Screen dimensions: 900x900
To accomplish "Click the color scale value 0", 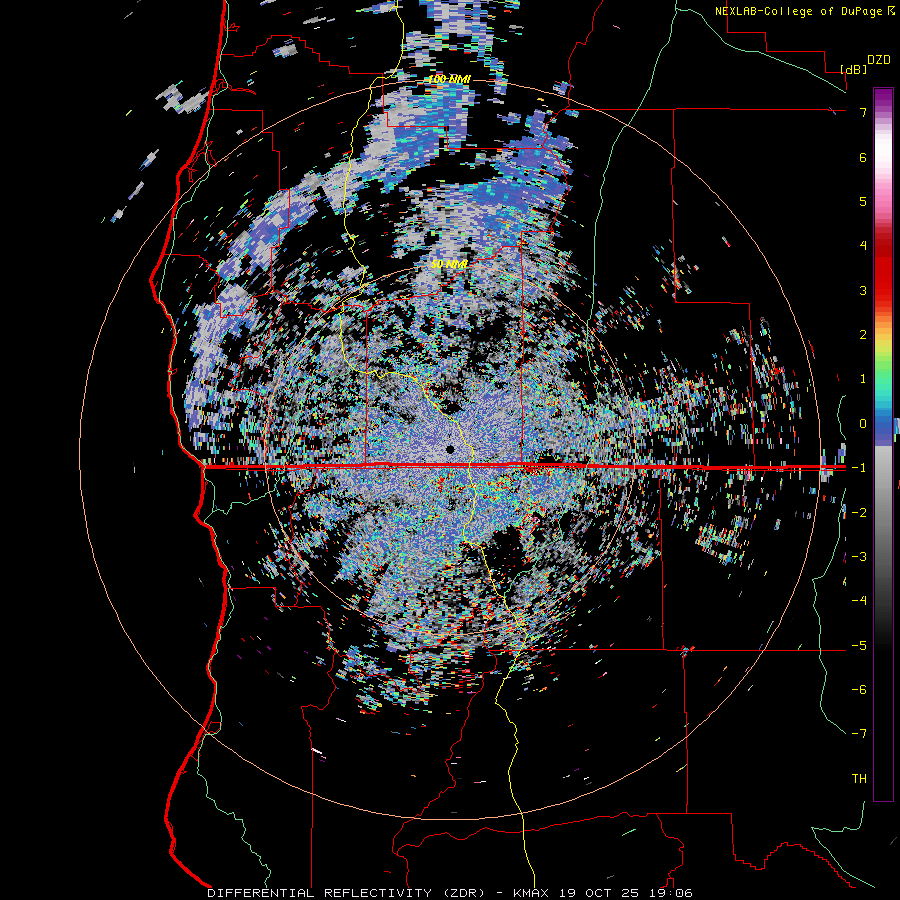I will 863,424.
